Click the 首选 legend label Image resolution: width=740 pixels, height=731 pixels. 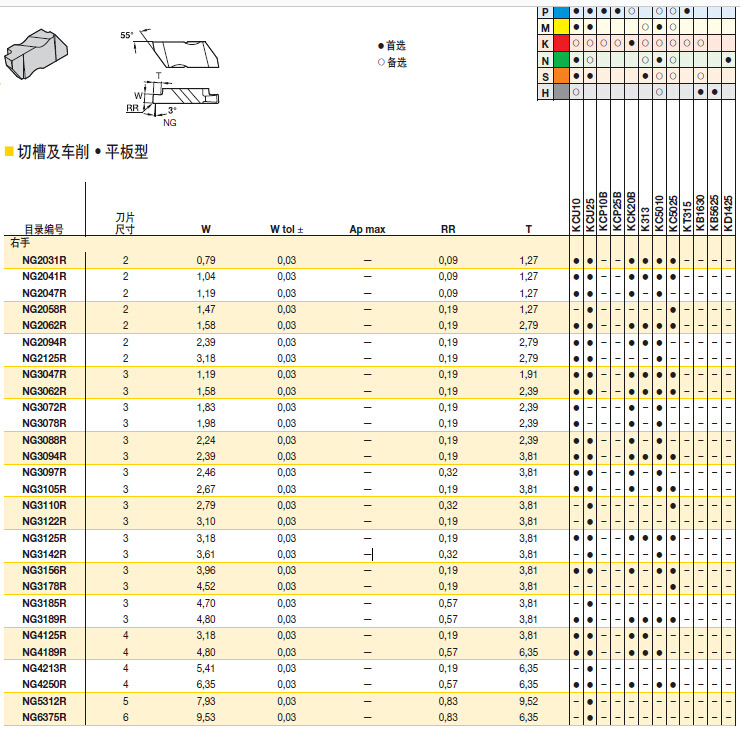(395, 46)
